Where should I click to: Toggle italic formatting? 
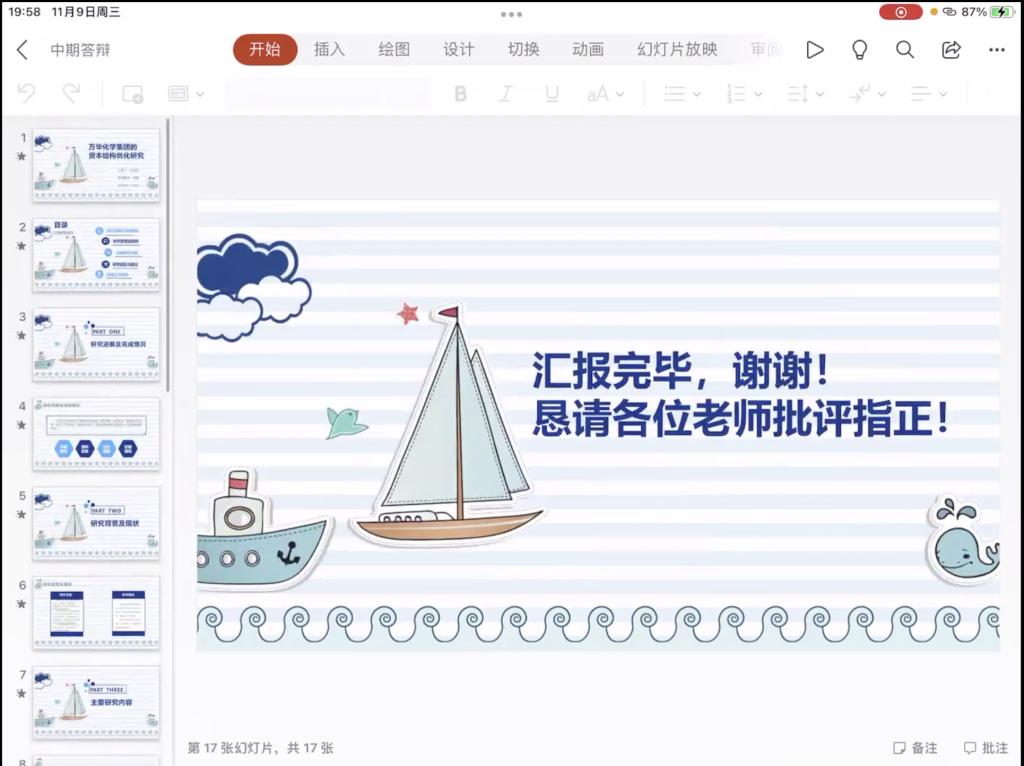(x=506, y=94)
